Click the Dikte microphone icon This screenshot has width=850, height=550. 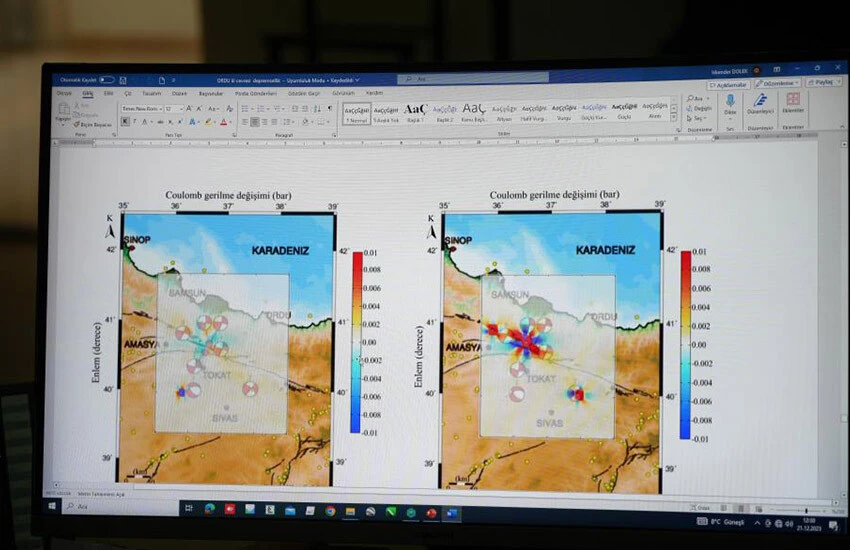tap(730, 103)
